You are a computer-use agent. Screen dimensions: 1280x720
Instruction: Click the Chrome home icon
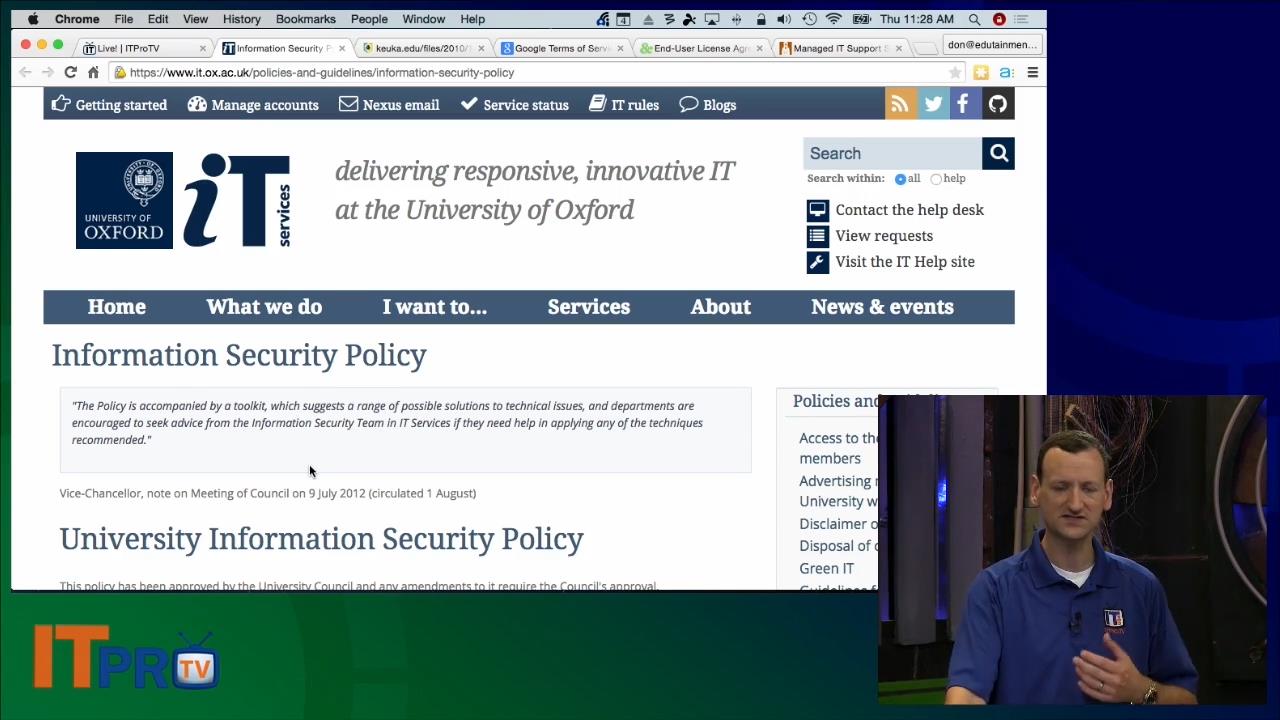[x=93, y=72]
